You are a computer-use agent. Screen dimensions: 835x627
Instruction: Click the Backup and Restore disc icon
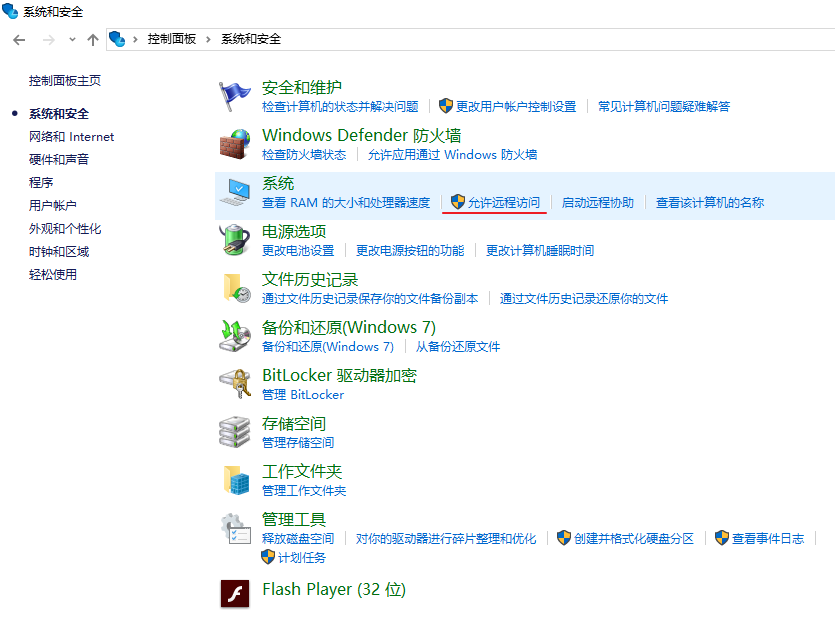pos(234,336)
